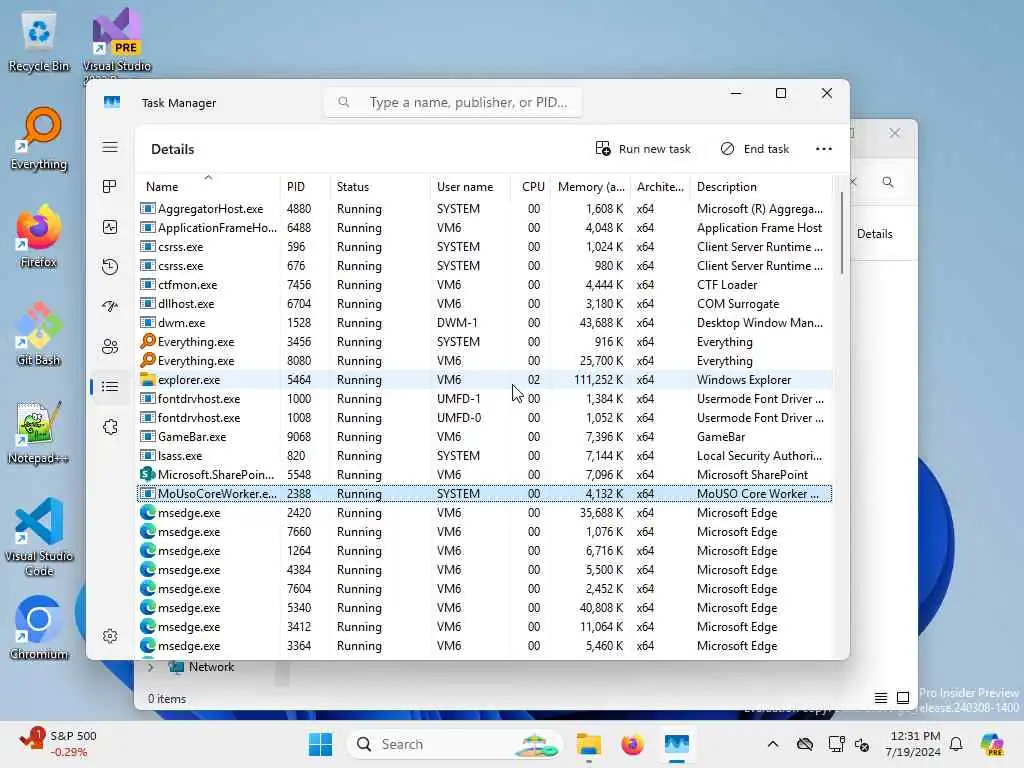Open notification bell in system tray
This screenshot has width=1024, height=768.
pyautogui.click(x=956, y=744)
